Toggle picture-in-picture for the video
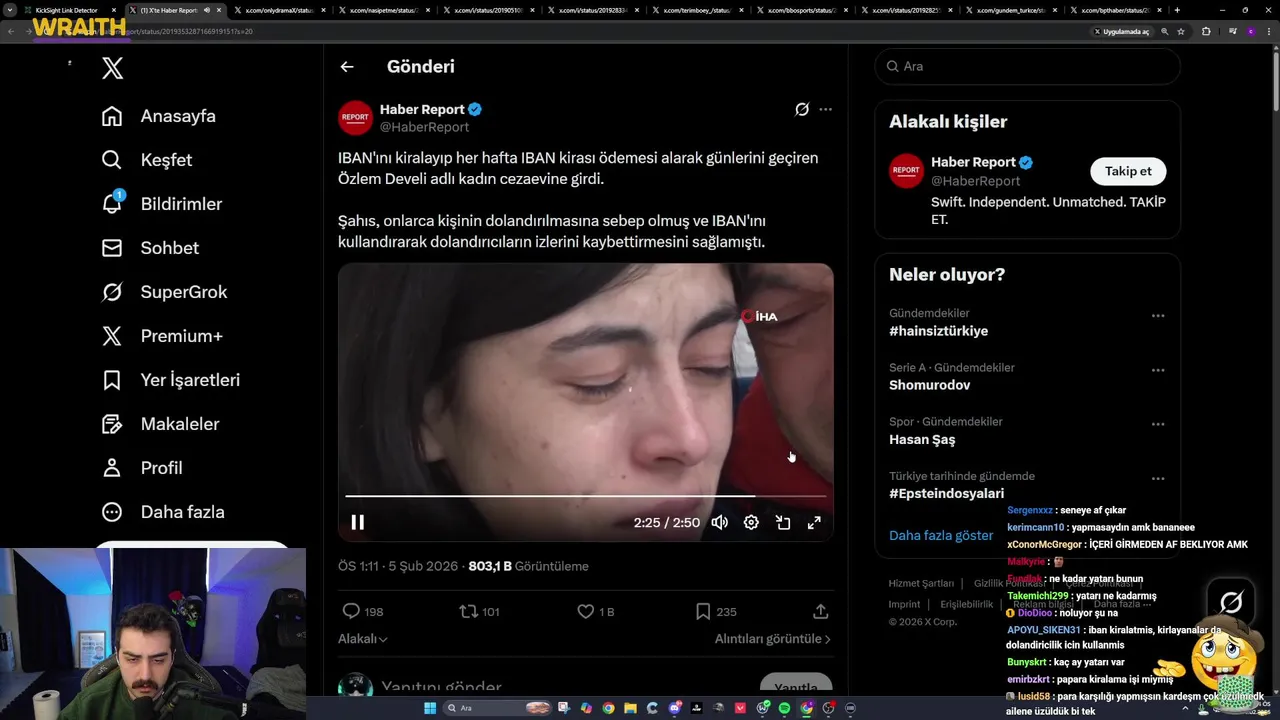The width and height of the screenshot is (1280, 720). pyautogui.click(x=783, y=522)
